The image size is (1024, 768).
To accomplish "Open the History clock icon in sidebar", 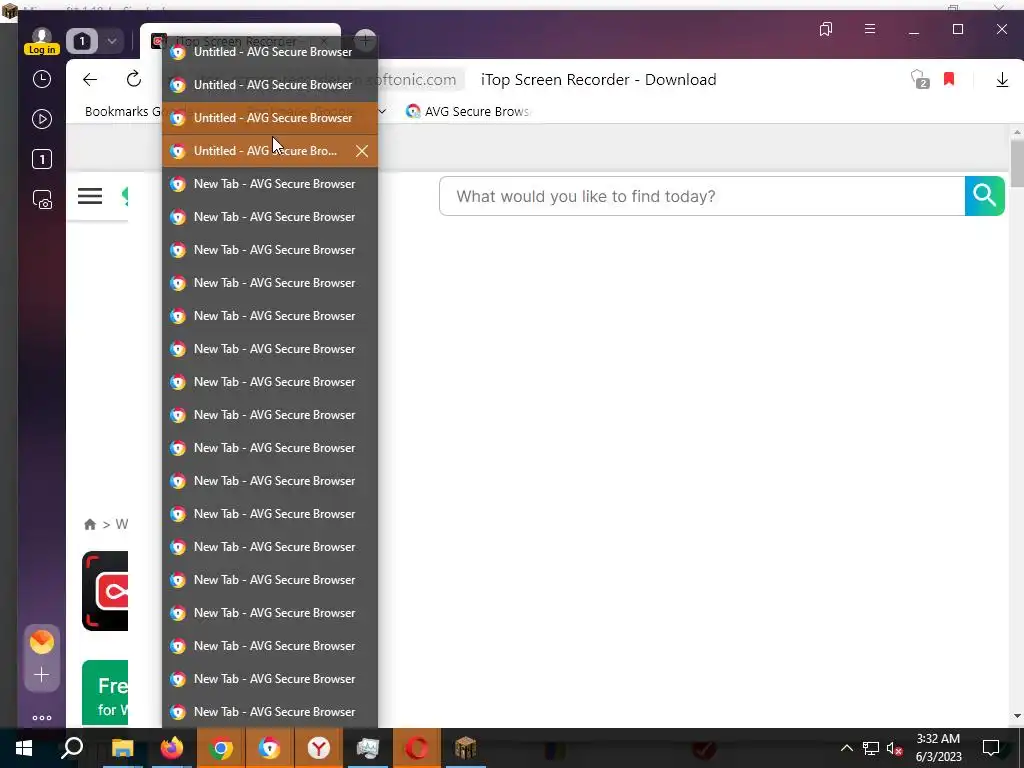I will coord(42,79).
